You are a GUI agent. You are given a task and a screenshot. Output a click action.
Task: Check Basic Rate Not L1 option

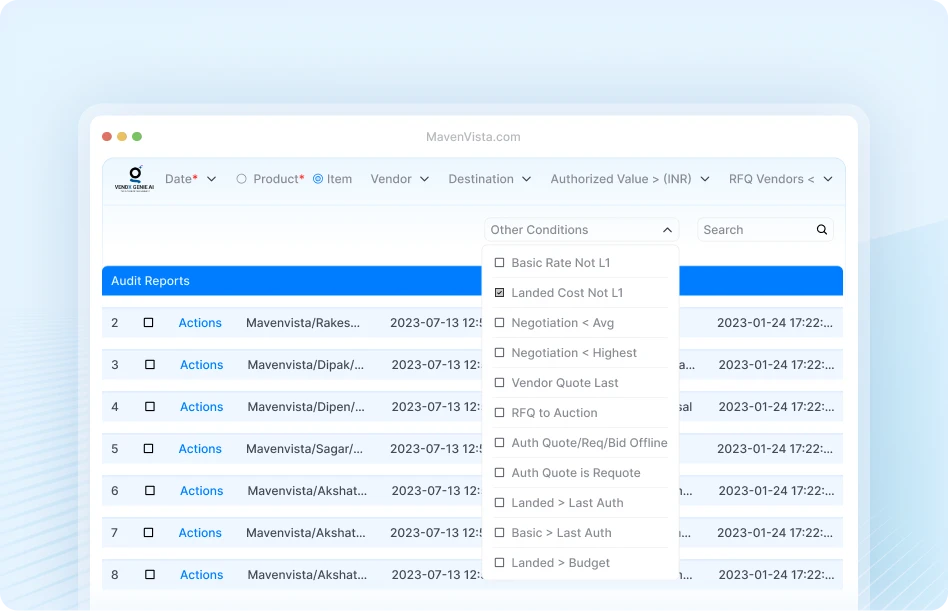[x=499, y=263]
